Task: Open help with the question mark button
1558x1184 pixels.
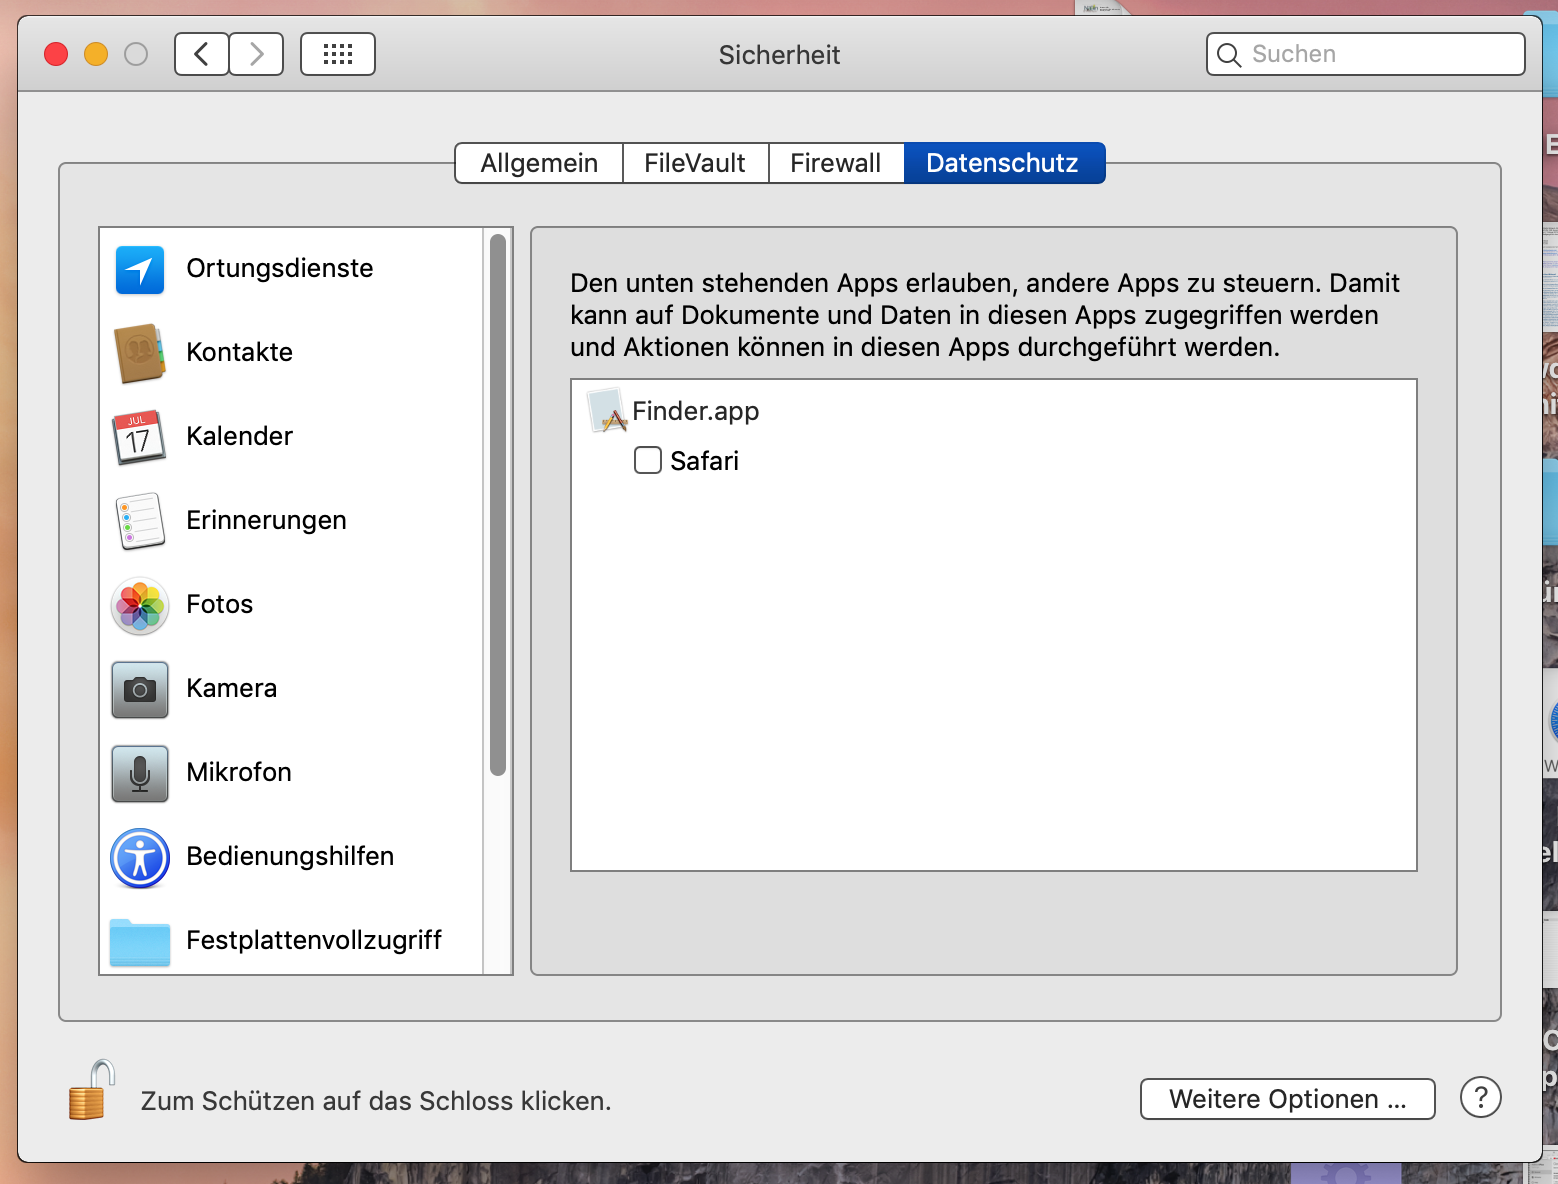Action: tap(1480, 1097)
